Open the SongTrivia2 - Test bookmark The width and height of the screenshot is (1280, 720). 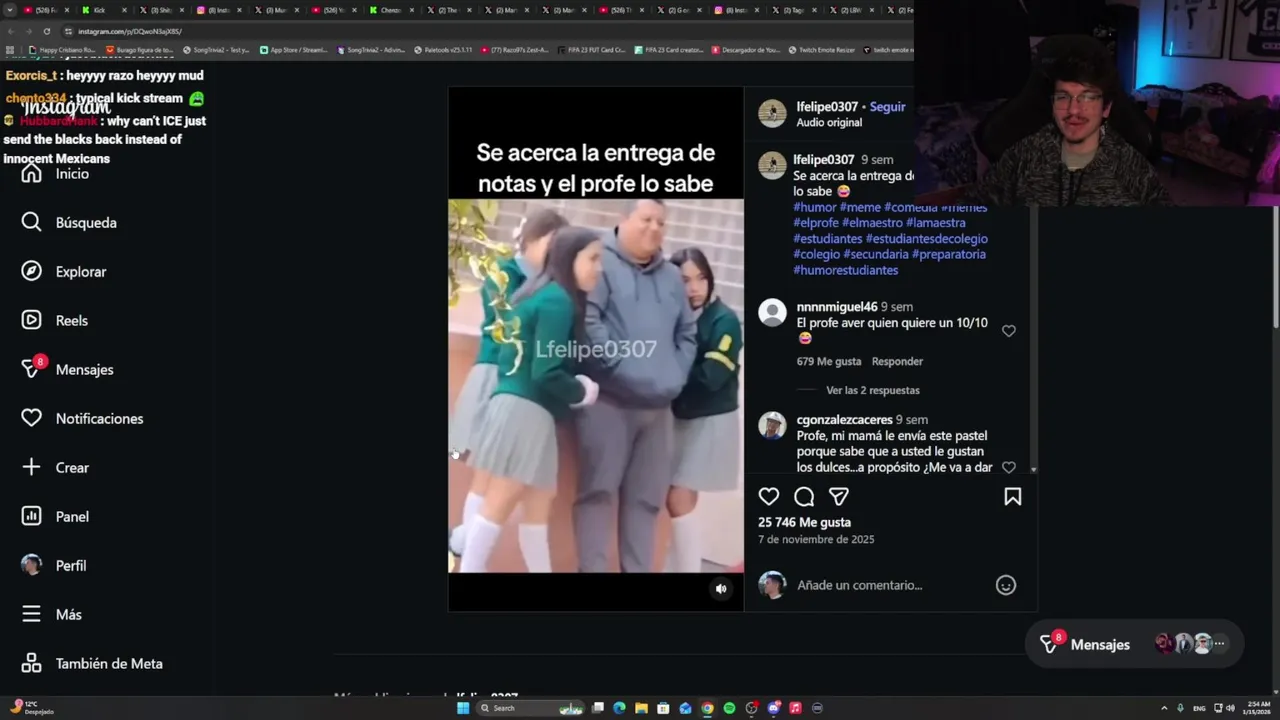pyautogui.click(x=216, y=50)
